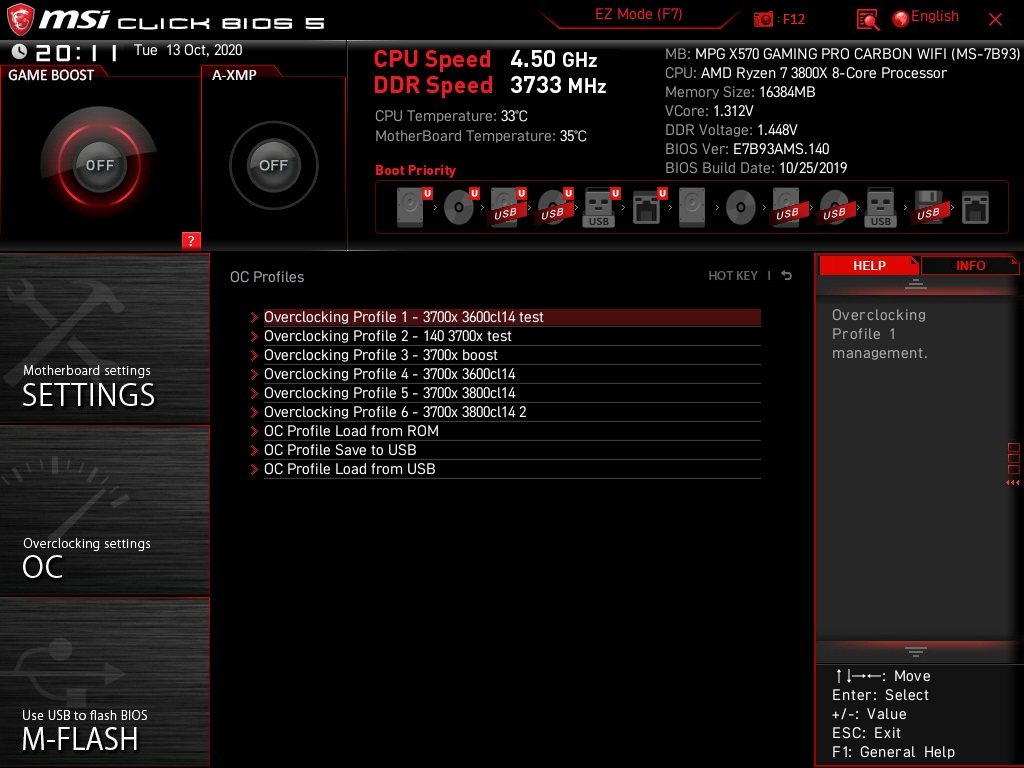Click the 20:11 clock time
The width and height of the screenshot is (1024, 768).
pos(77,52)
